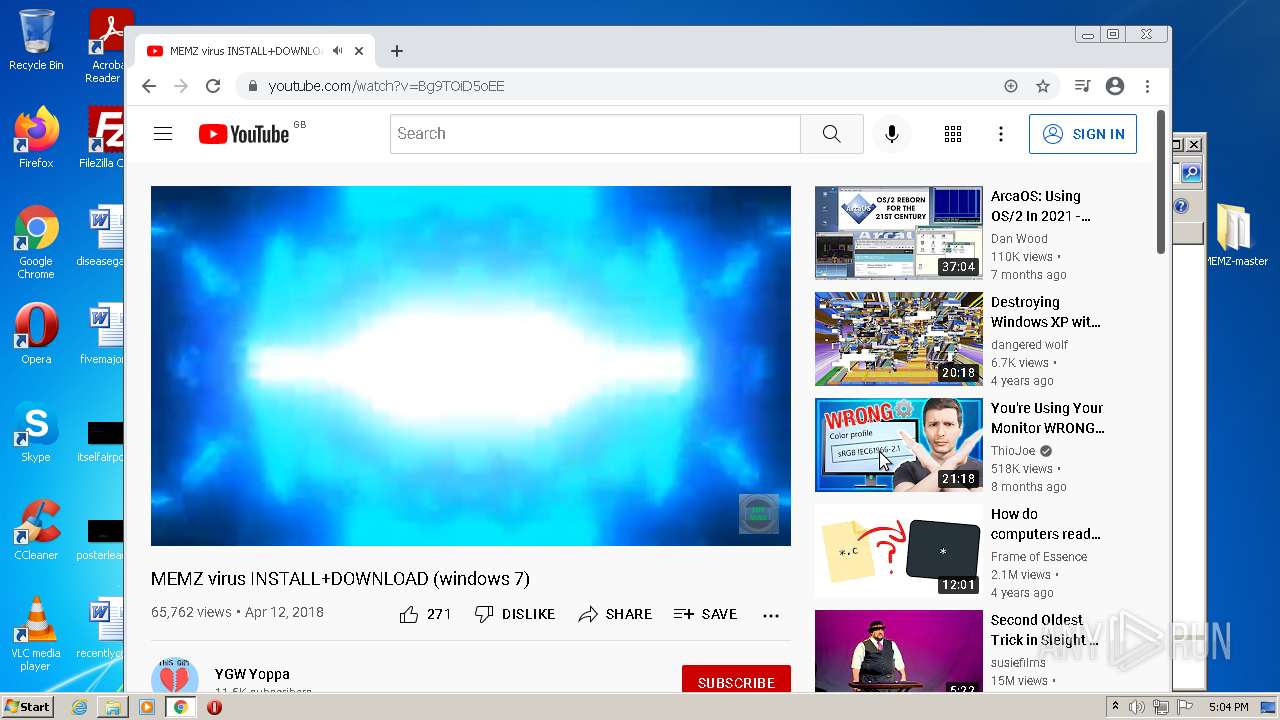The image size is (1280, 720).
Task: Visit the Frame of Essence channel name
Action: point(1039,557)
